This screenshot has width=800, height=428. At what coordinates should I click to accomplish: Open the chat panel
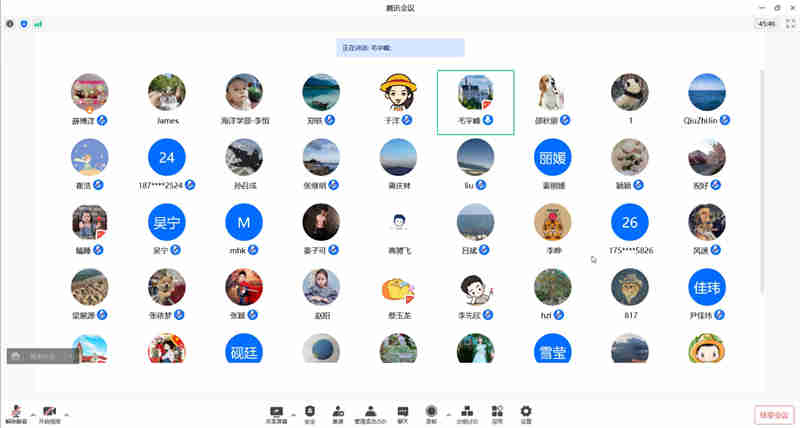pos(402,412)
